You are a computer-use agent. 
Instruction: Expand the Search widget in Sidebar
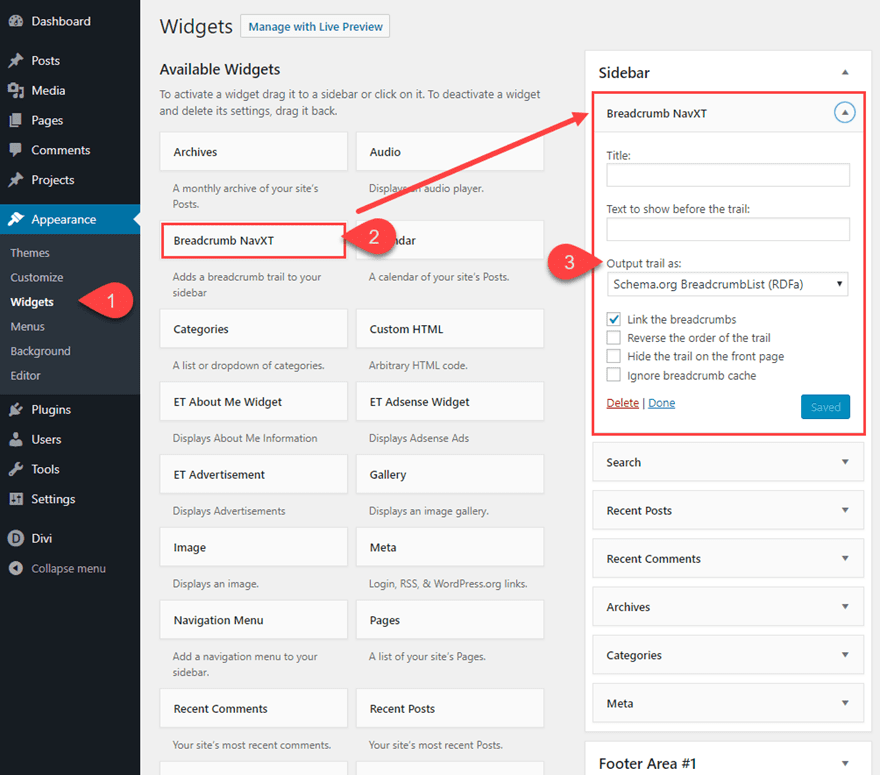(x=845, y=462)
